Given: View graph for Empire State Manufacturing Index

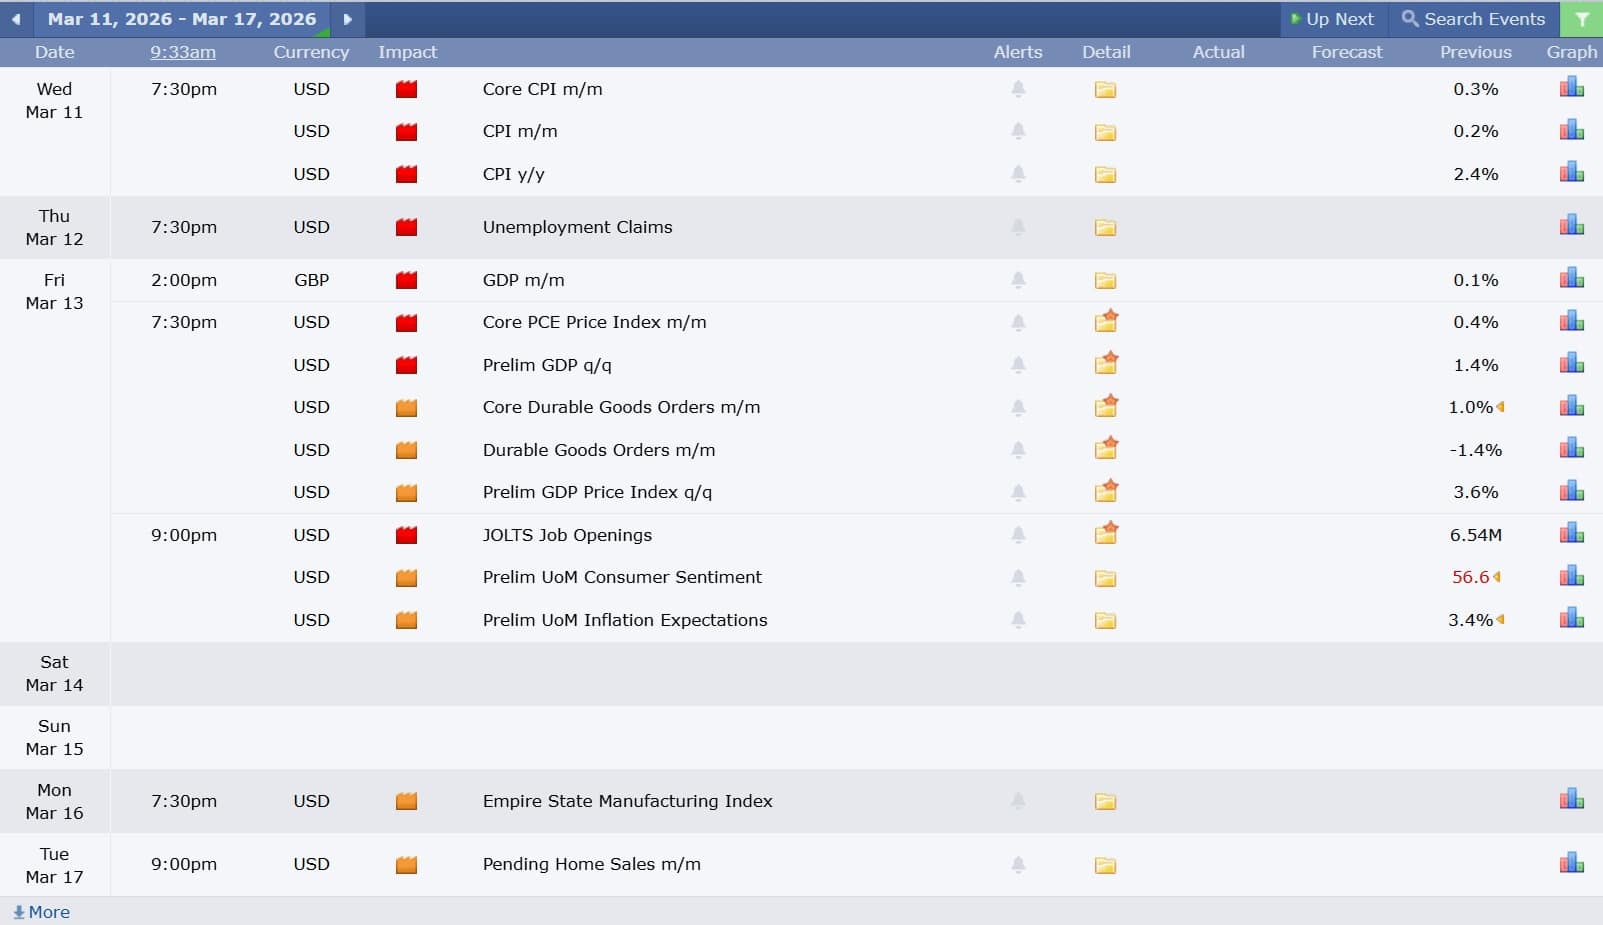Looking at the screenshot, I should tap(1571, 801).
